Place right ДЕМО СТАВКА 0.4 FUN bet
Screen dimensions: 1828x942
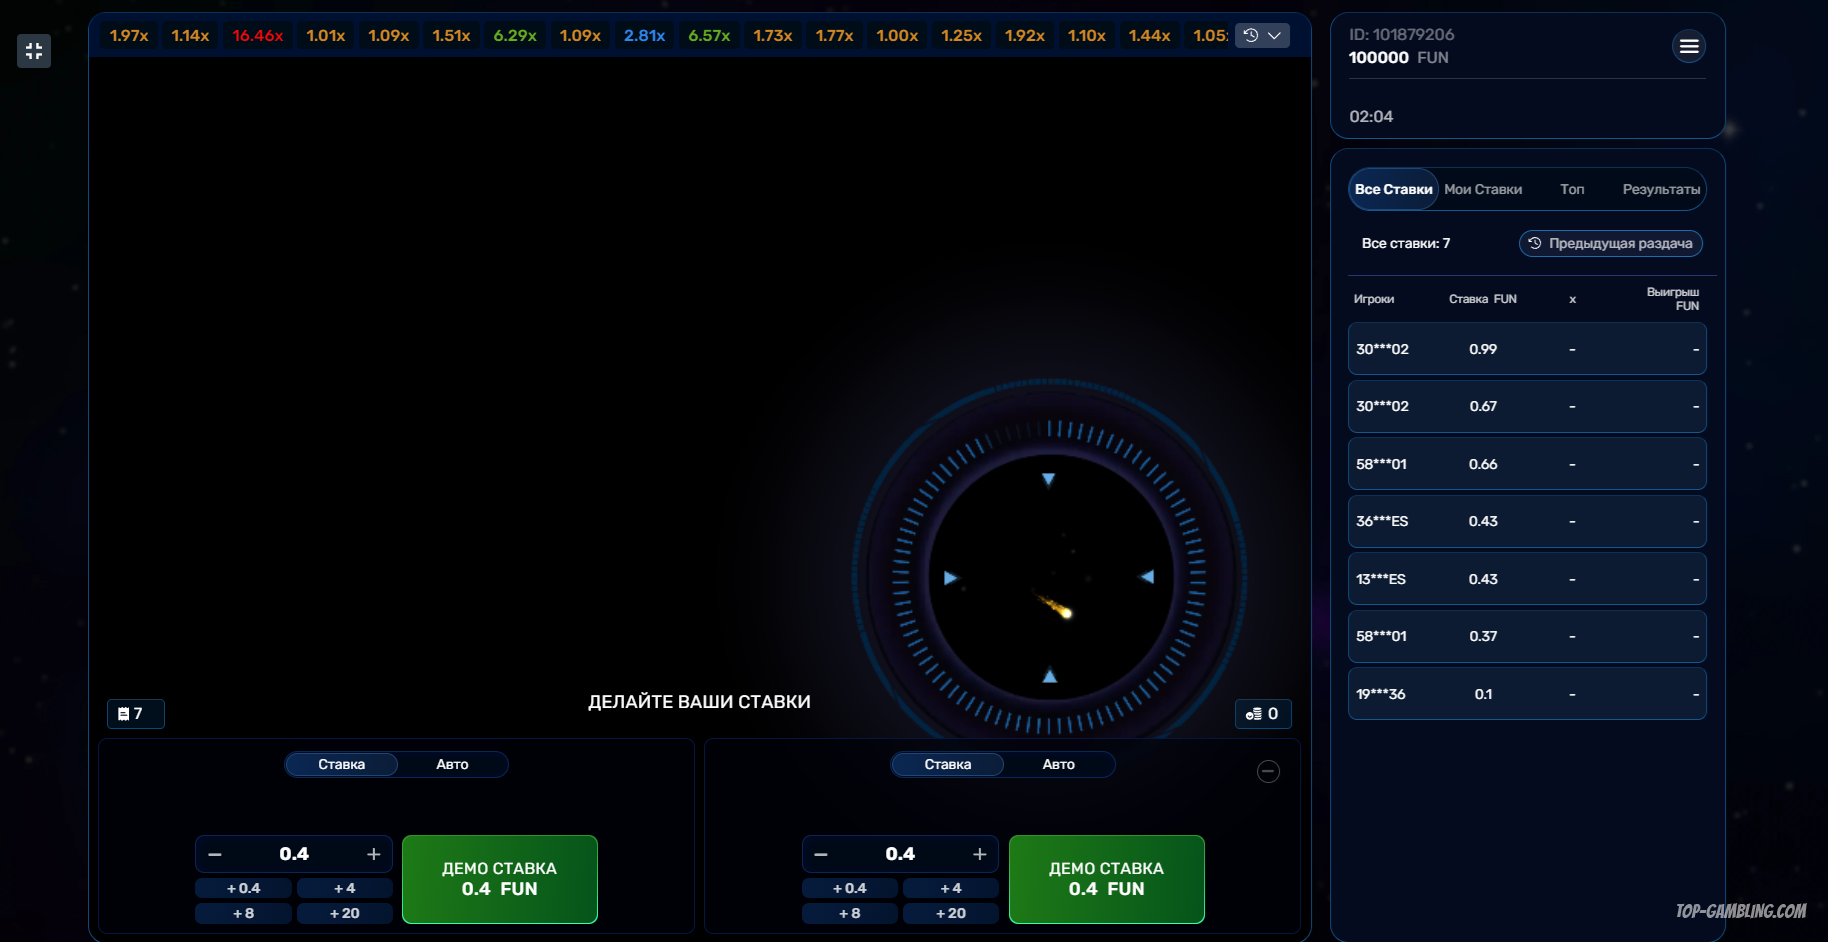click(1106, 879)
